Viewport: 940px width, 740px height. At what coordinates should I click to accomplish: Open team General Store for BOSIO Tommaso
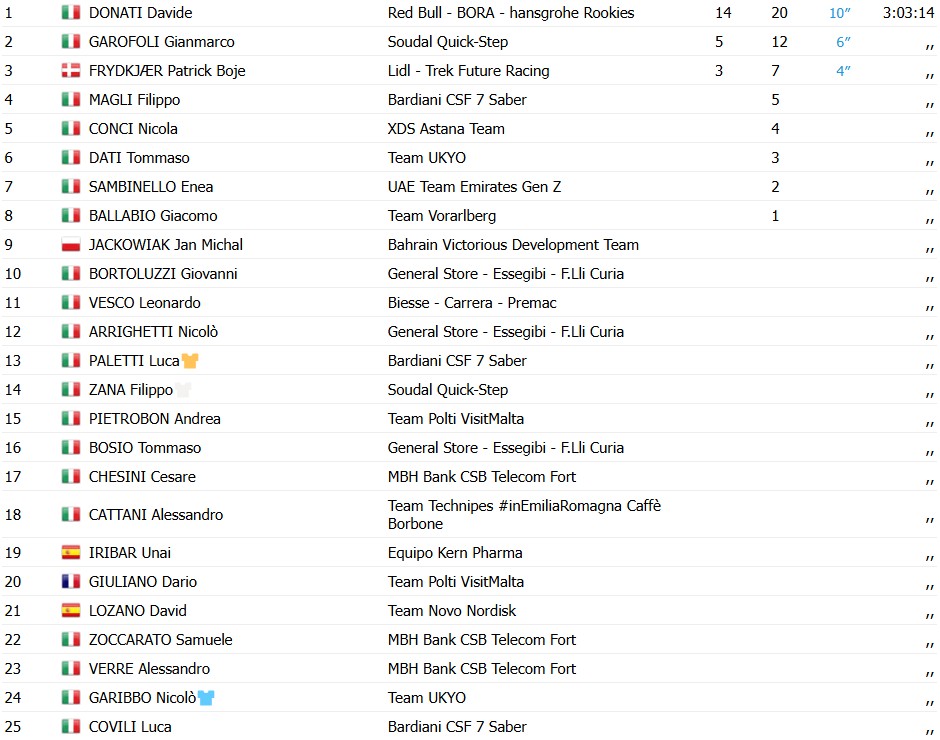[x=505, y=447]
